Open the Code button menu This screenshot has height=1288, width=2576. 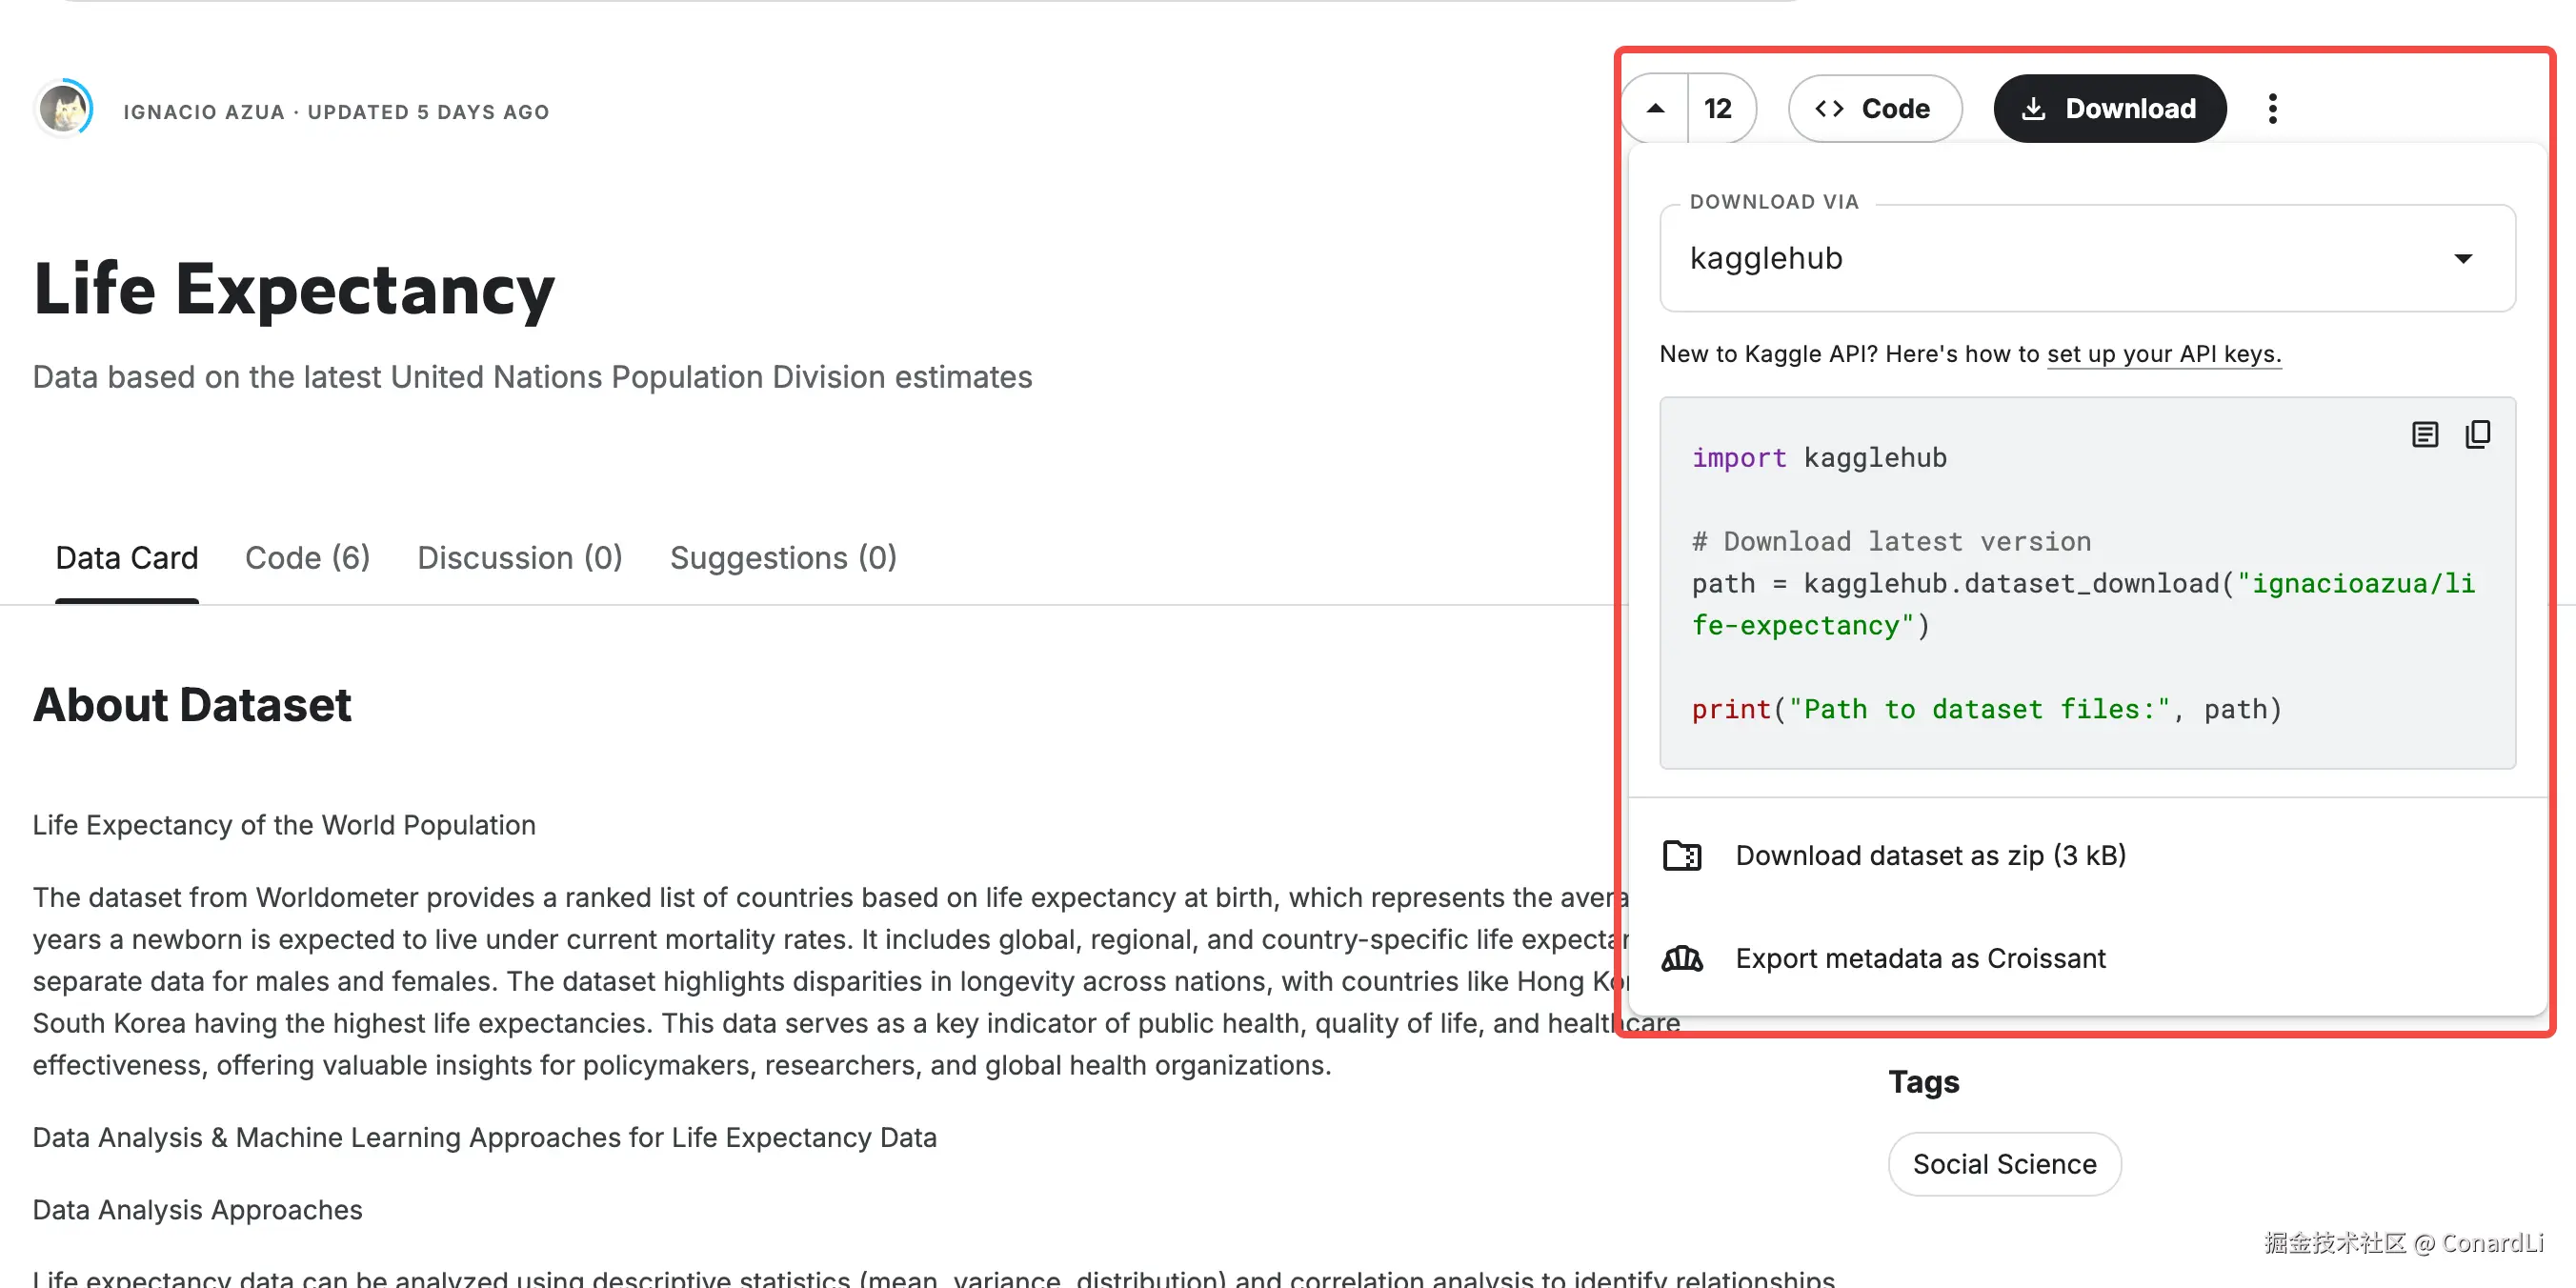pyautogui.click(x=1874, y=108)
